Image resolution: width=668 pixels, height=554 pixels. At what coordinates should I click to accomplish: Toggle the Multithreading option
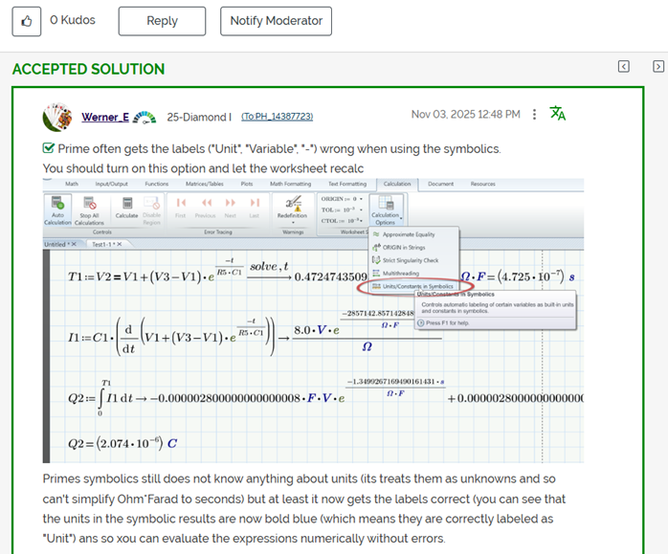click(x=400, y=273)
